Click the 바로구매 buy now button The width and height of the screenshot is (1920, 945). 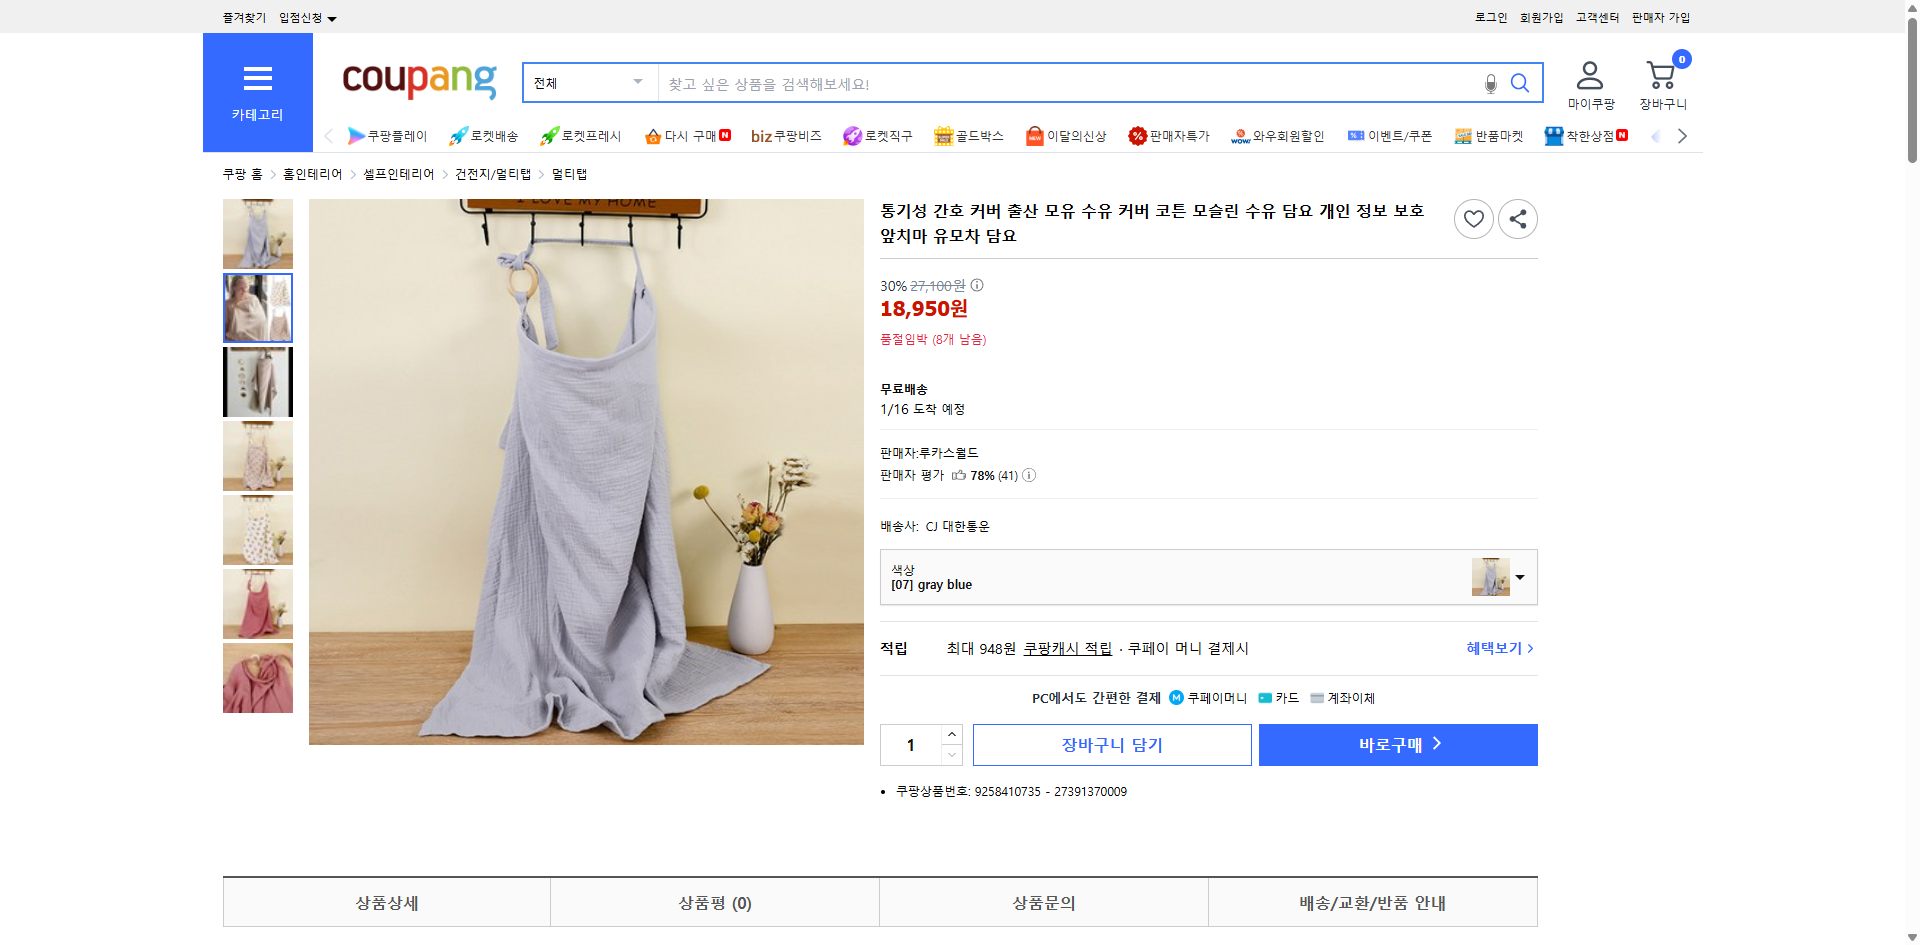1397,744
